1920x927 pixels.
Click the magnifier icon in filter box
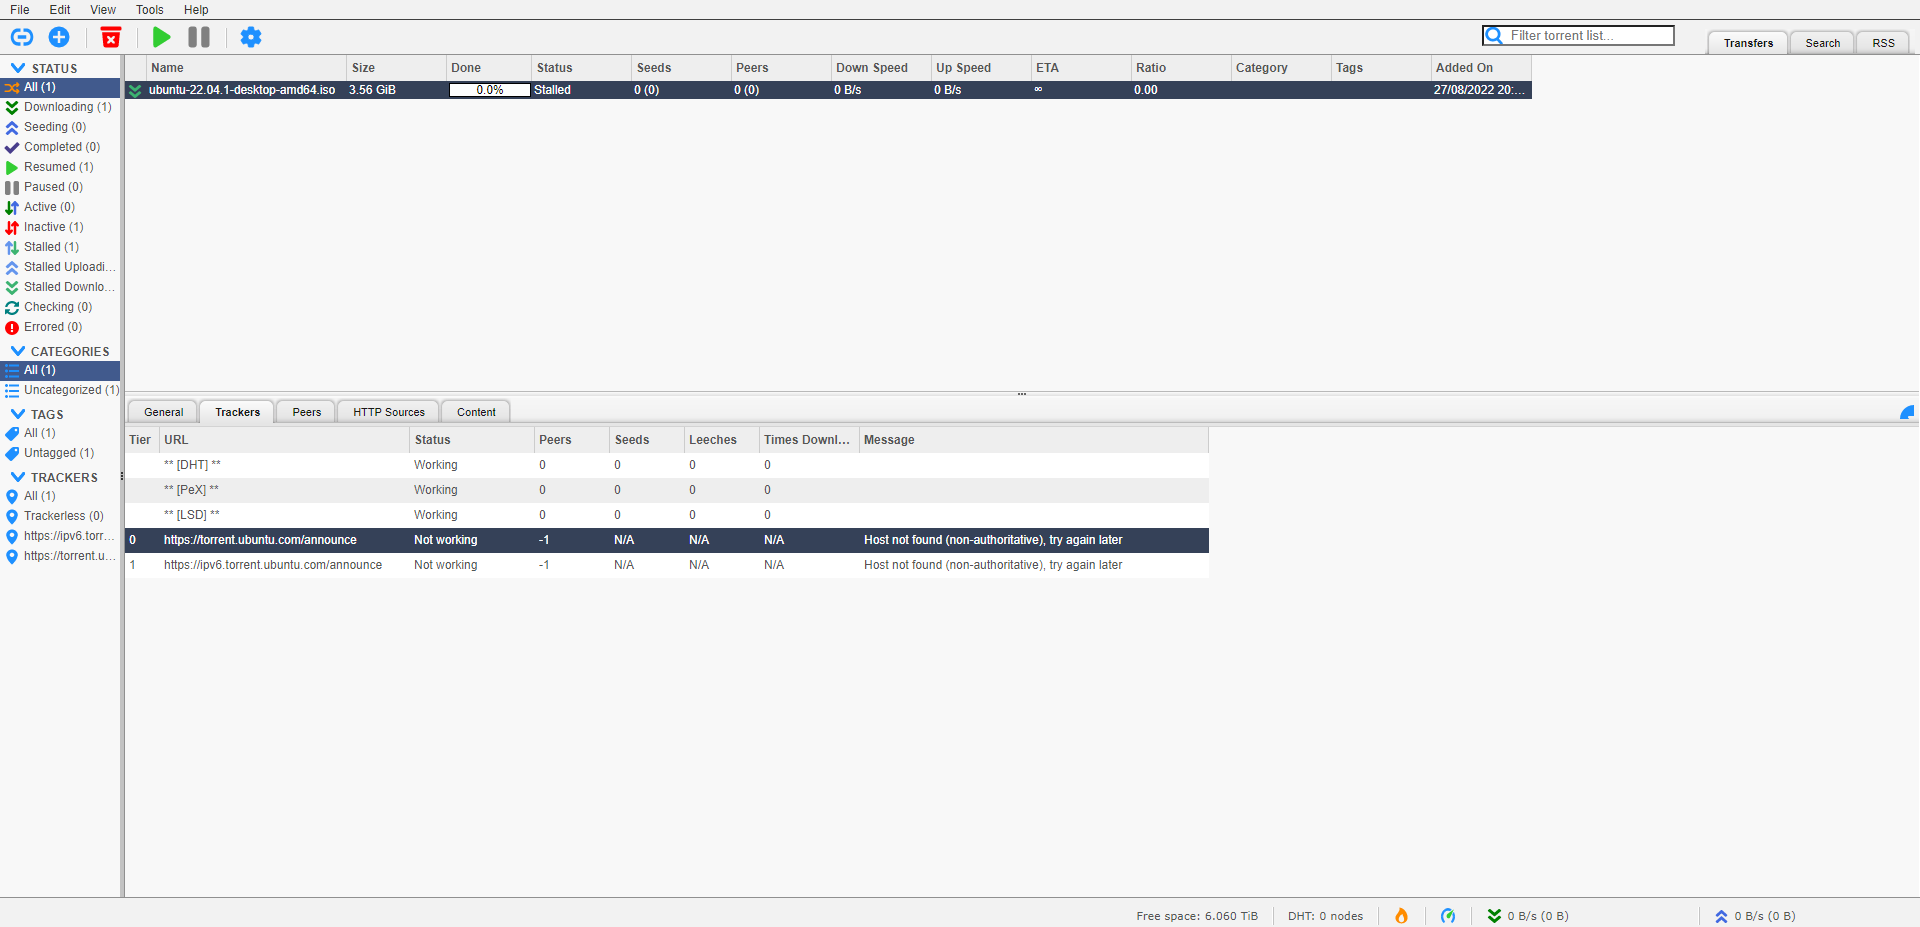pos(1494,36)
